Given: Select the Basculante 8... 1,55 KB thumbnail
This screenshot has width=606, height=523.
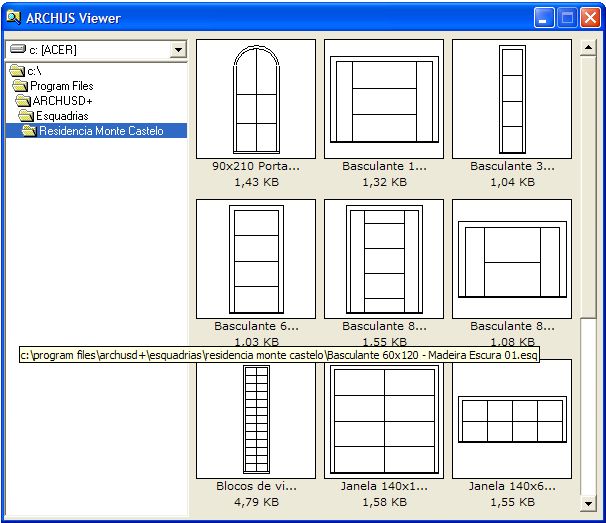Looking at the screenshot, I should pos(384,259).
